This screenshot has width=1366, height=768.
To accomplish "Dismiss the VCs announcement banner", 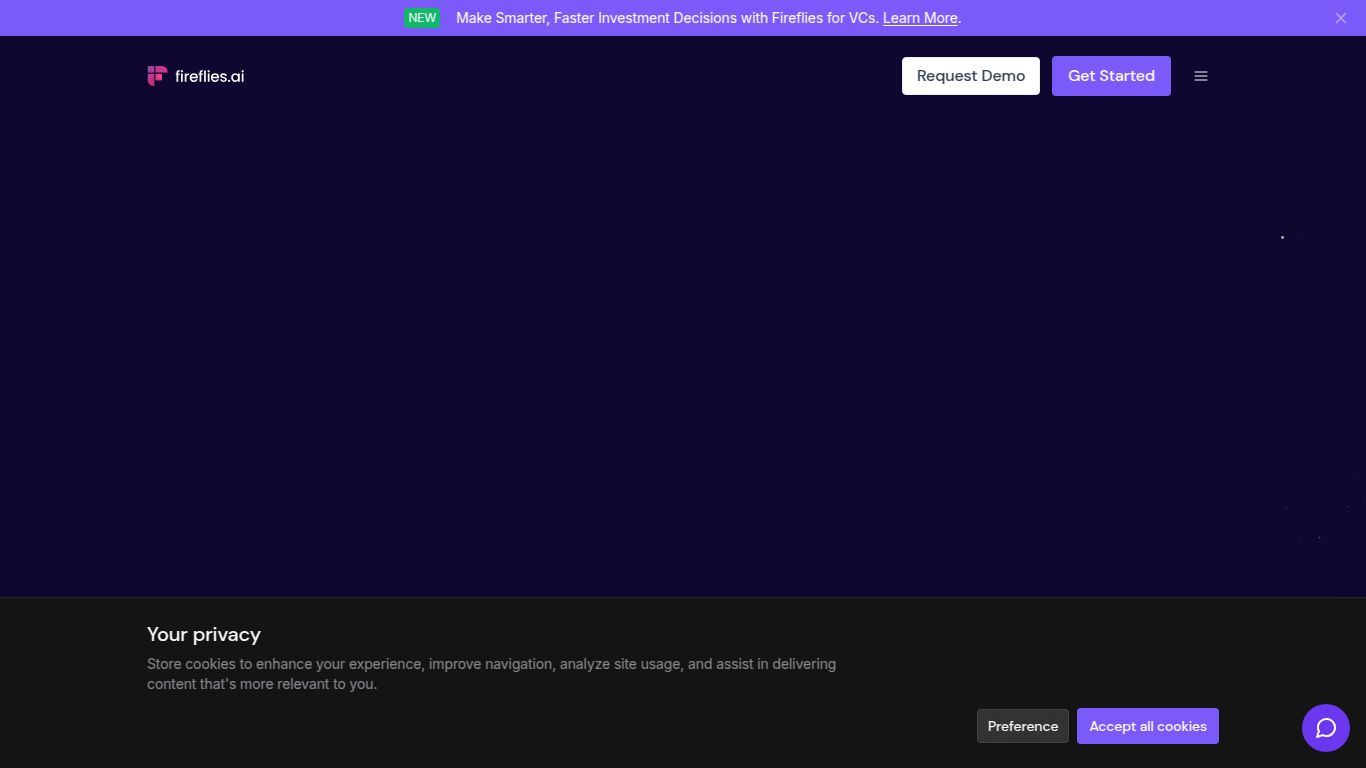I will click(1340, 17).
